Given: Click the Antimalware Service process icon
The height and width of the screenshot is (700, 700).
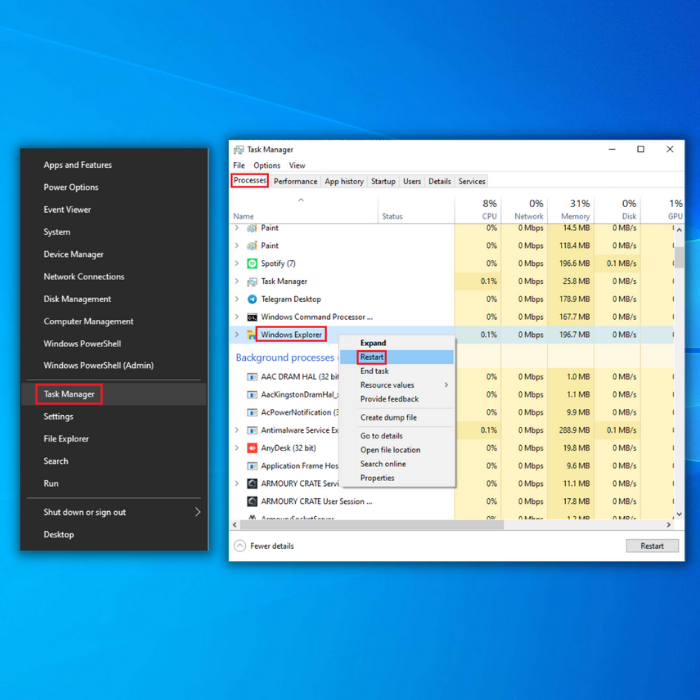Looking at the screenshot, I should 252,430.
